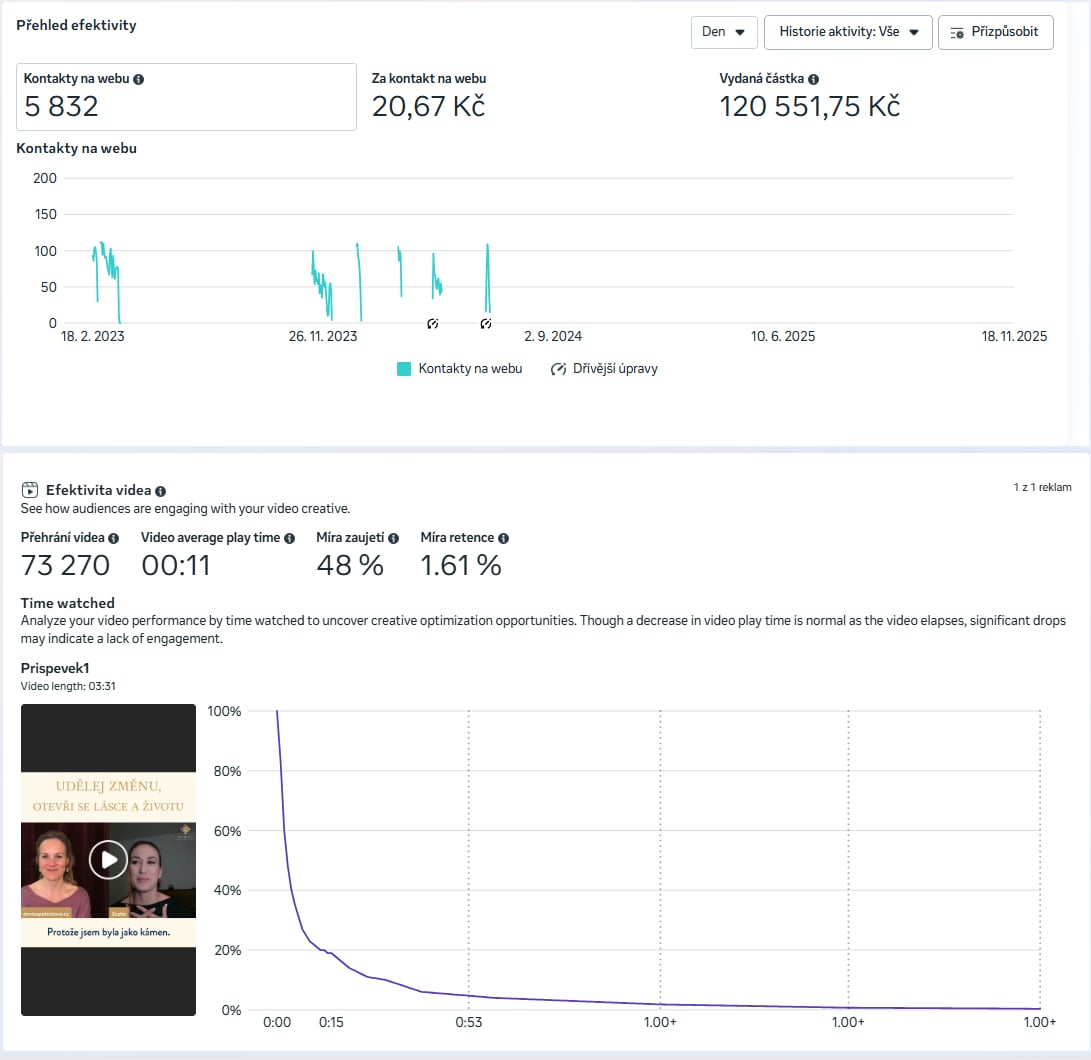1091x1060 pixels.
Task: Play the Prispevek1 video thumbnail
Action: pyautogui.click(x=108, y=859)
